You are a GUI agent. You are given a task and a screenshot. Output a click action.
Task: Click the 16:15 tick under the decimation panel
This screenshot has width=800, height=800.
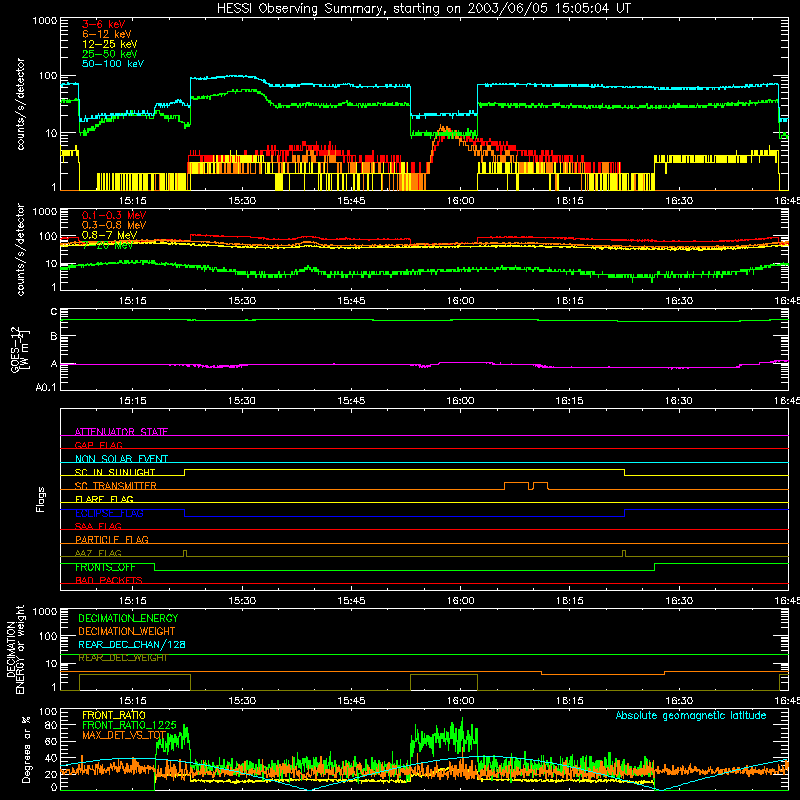(x=569, y=701)
